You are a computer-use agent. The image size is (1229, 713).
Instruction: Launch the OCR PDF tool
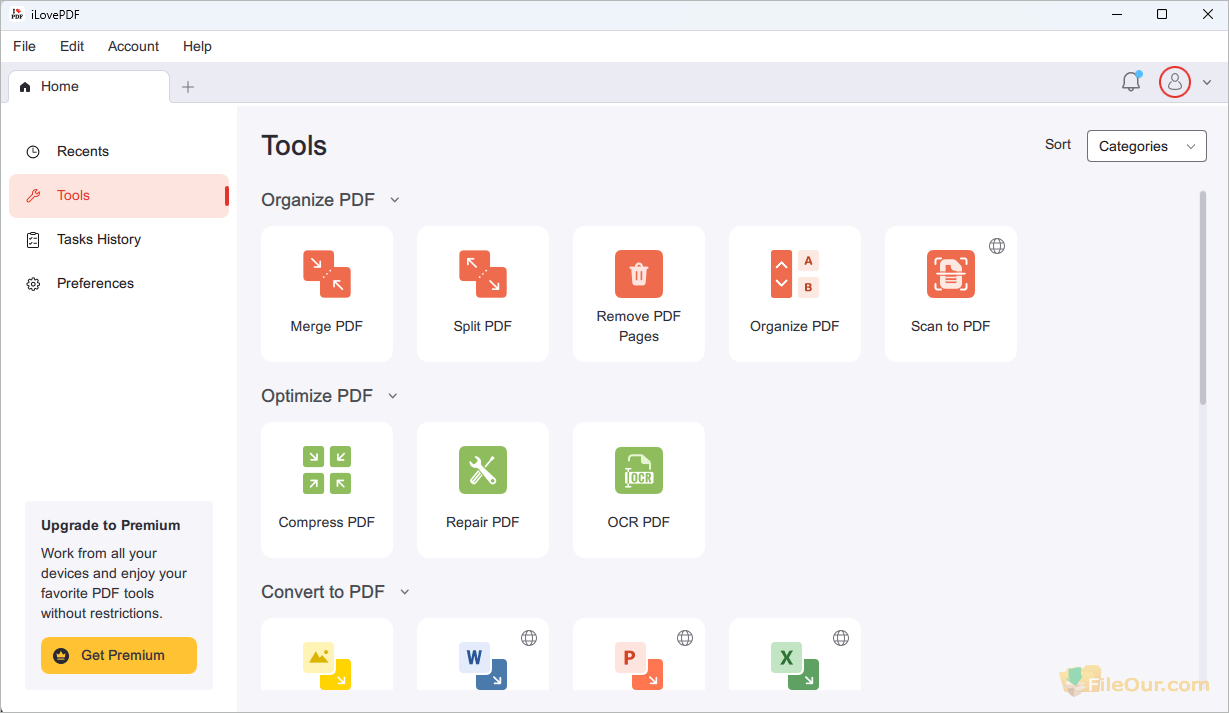click(x=638, y=489)
